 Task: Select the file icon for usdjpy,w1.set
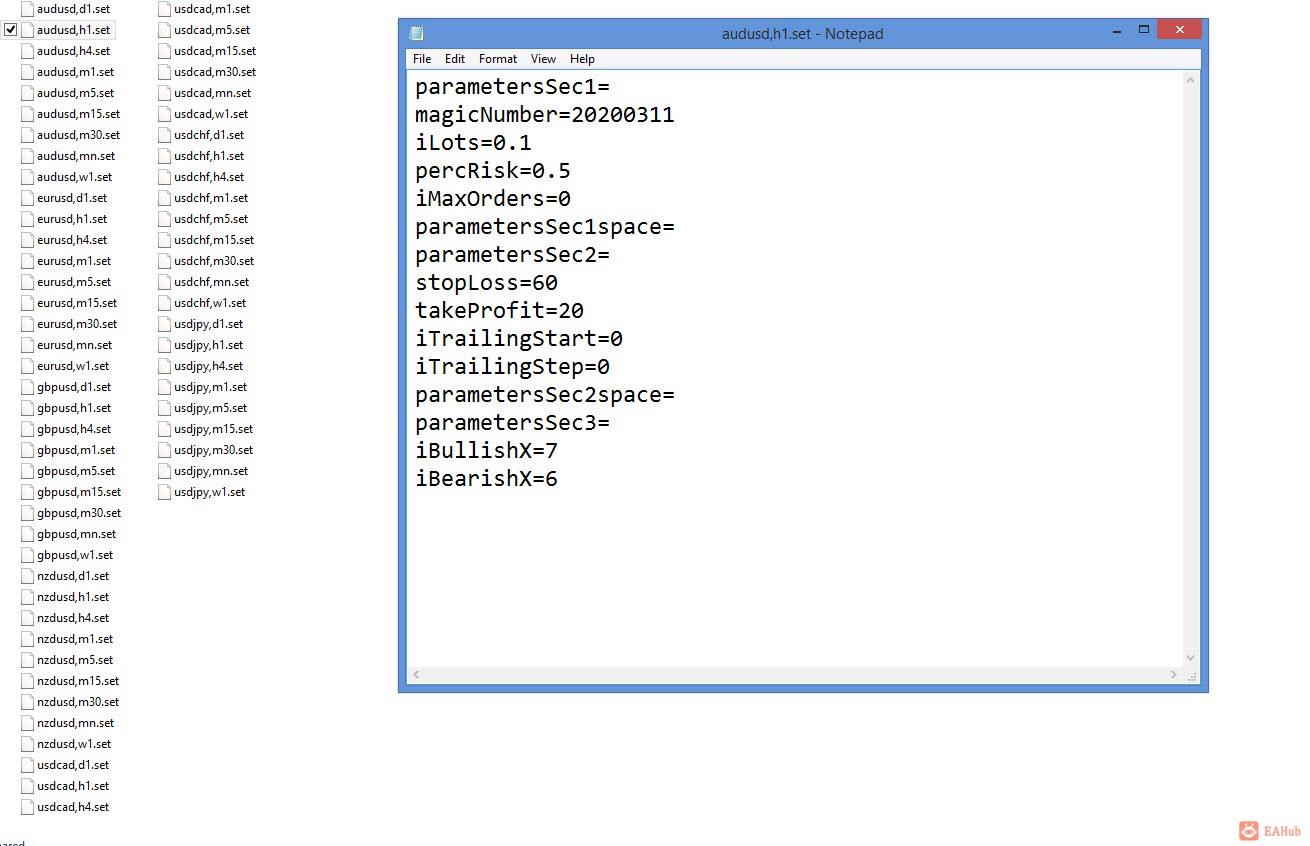click(165, 492)
